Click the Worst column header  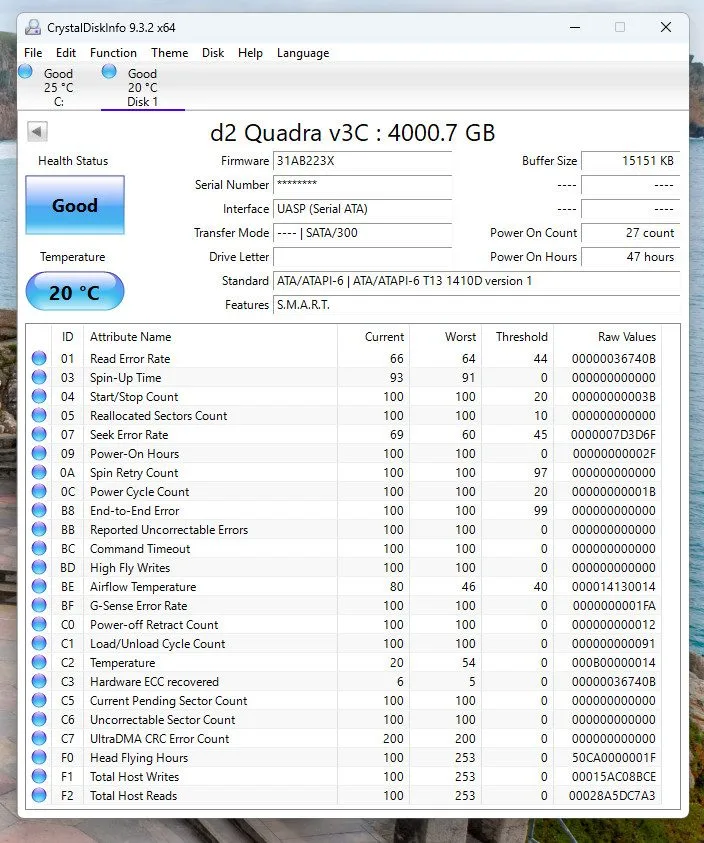pos(446,337)
